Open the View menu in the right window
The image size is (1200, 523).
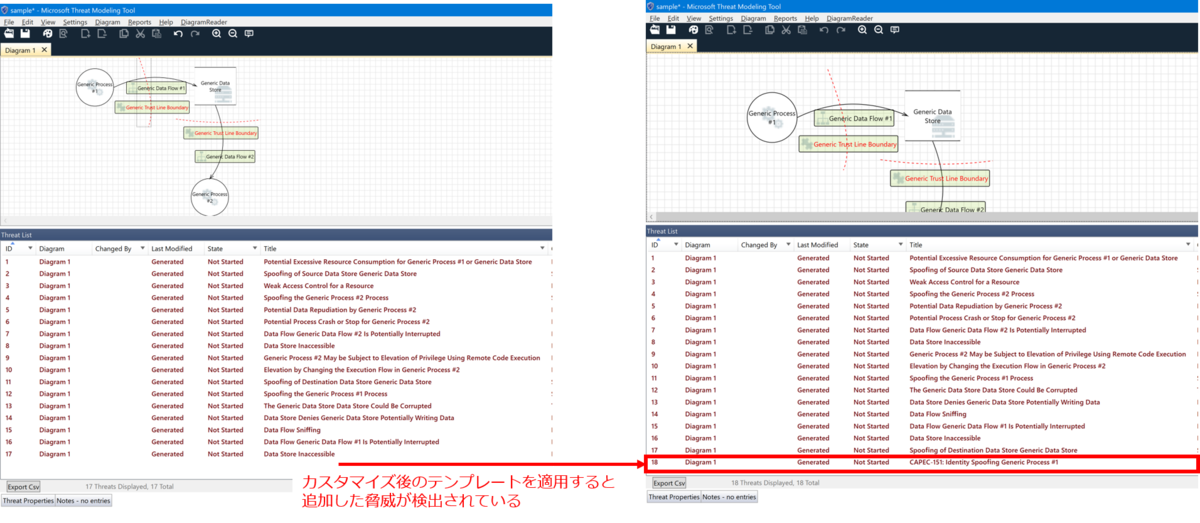(693, 18)
